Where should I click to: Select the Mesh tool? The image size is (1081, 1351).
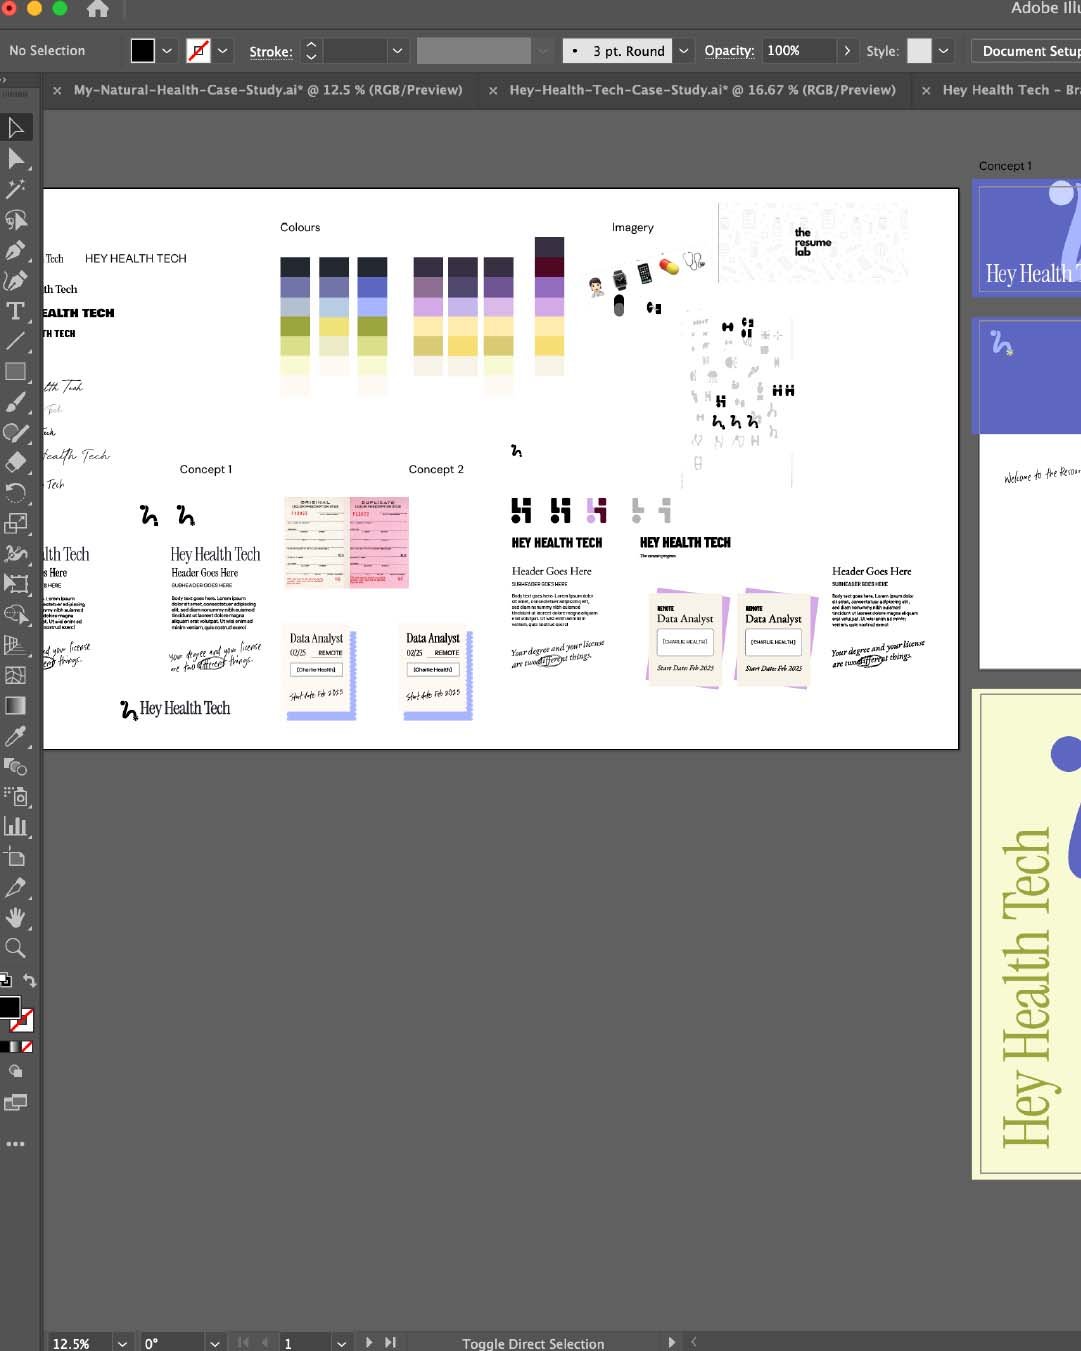click(16, 675)
